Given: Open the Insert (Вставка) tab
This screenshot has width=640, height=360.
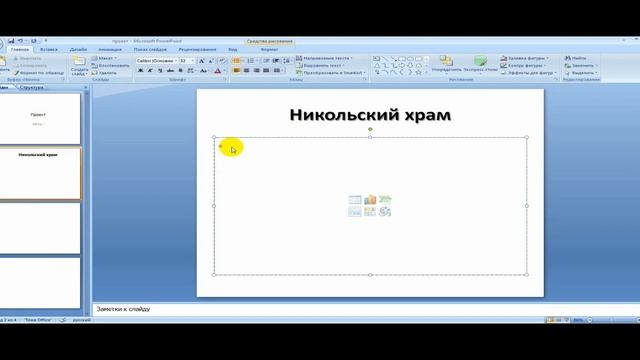Looking at the screenshot, I should pyautogui.click(x=49, y=49).
